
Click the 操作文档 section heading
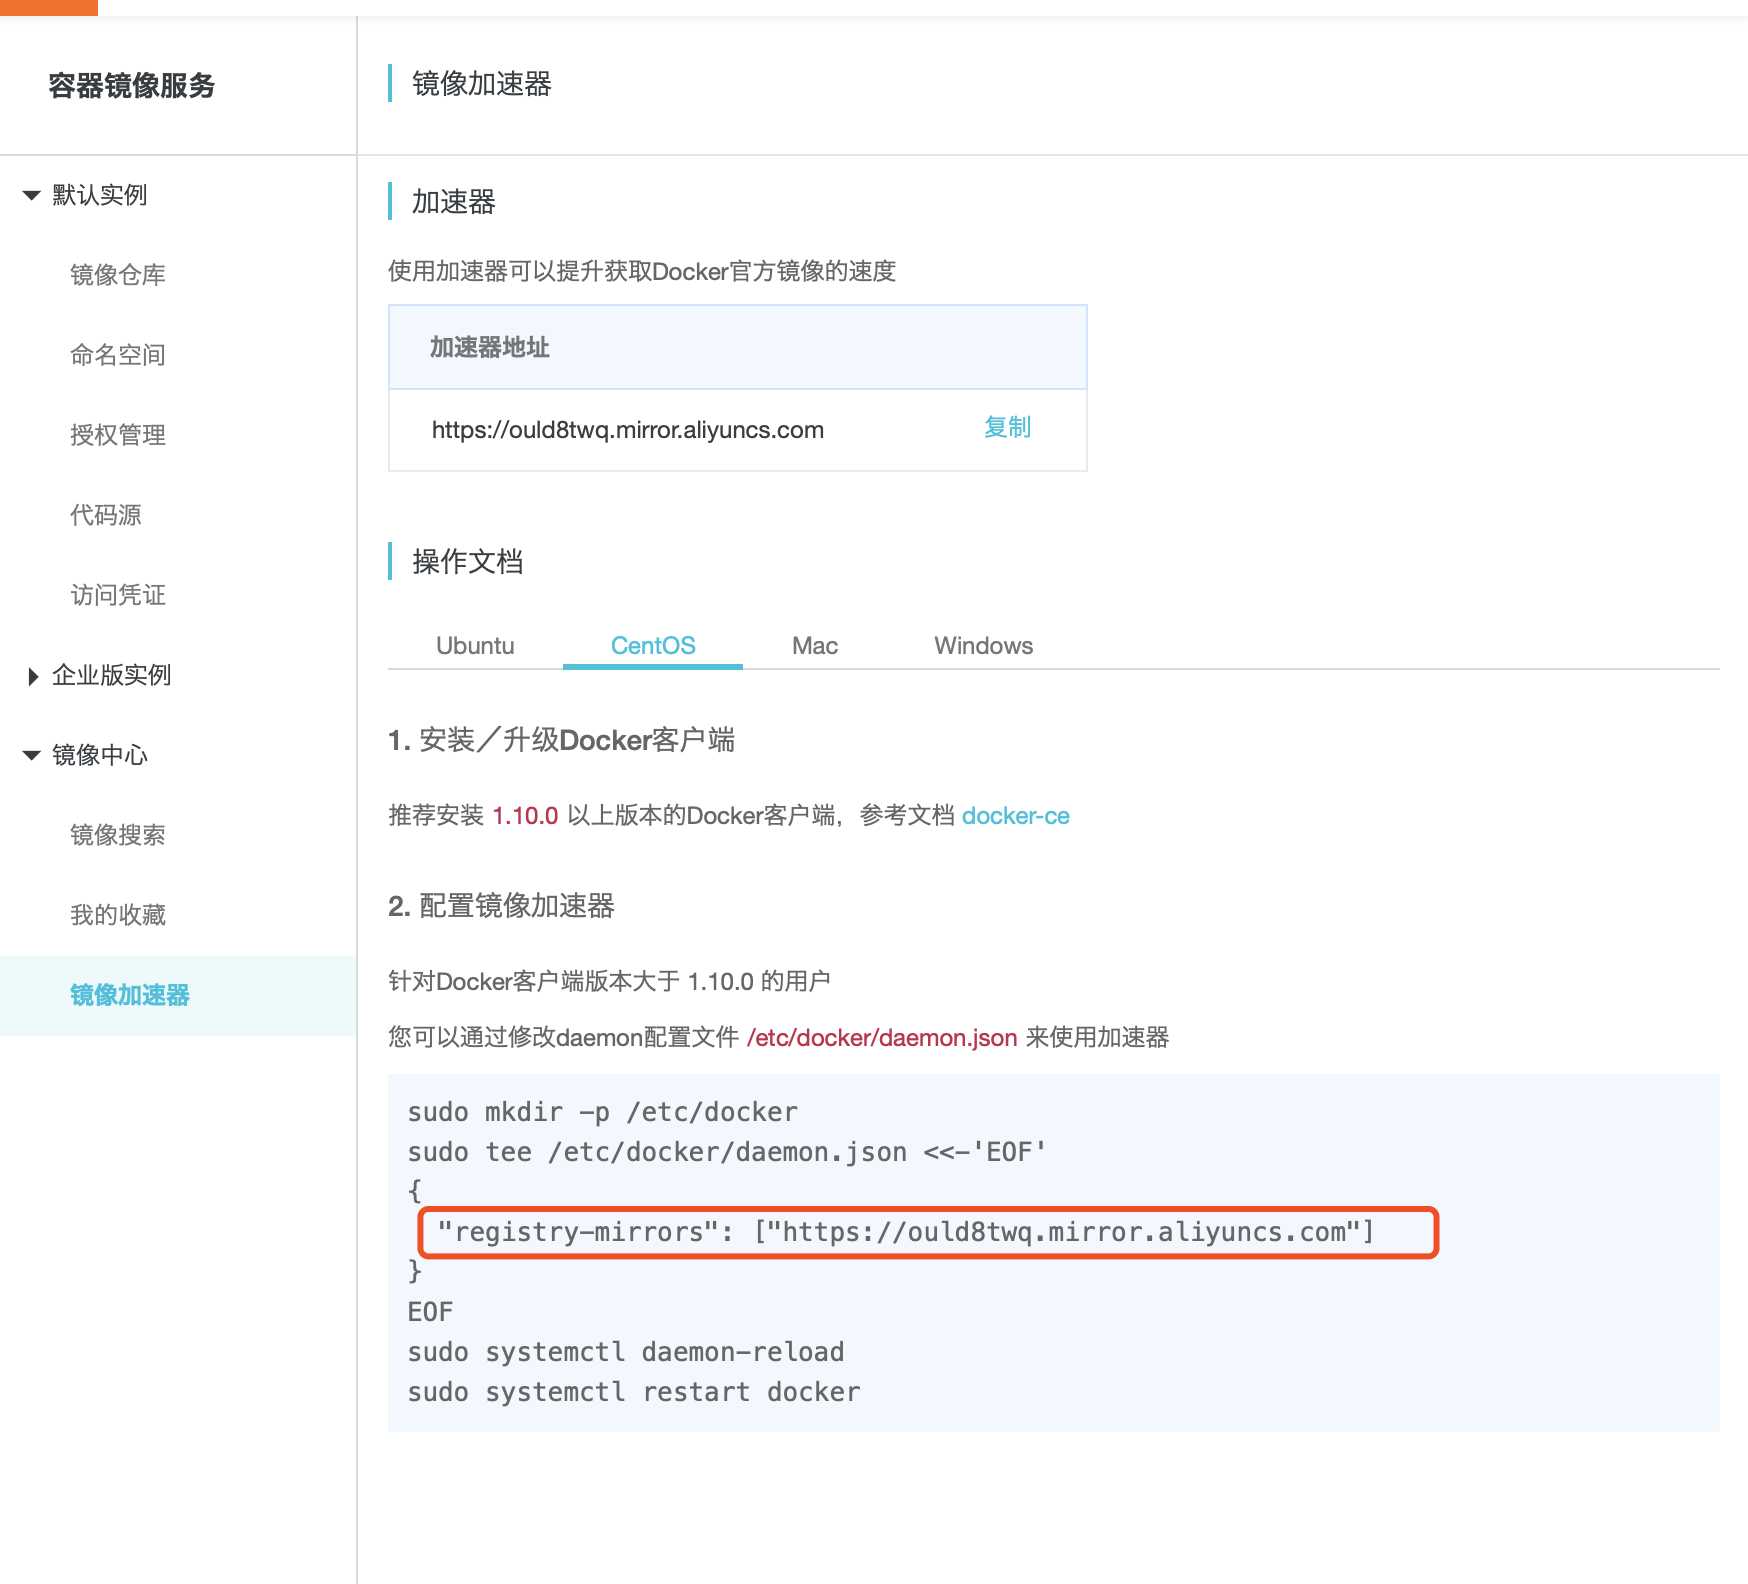coord(468,562)
